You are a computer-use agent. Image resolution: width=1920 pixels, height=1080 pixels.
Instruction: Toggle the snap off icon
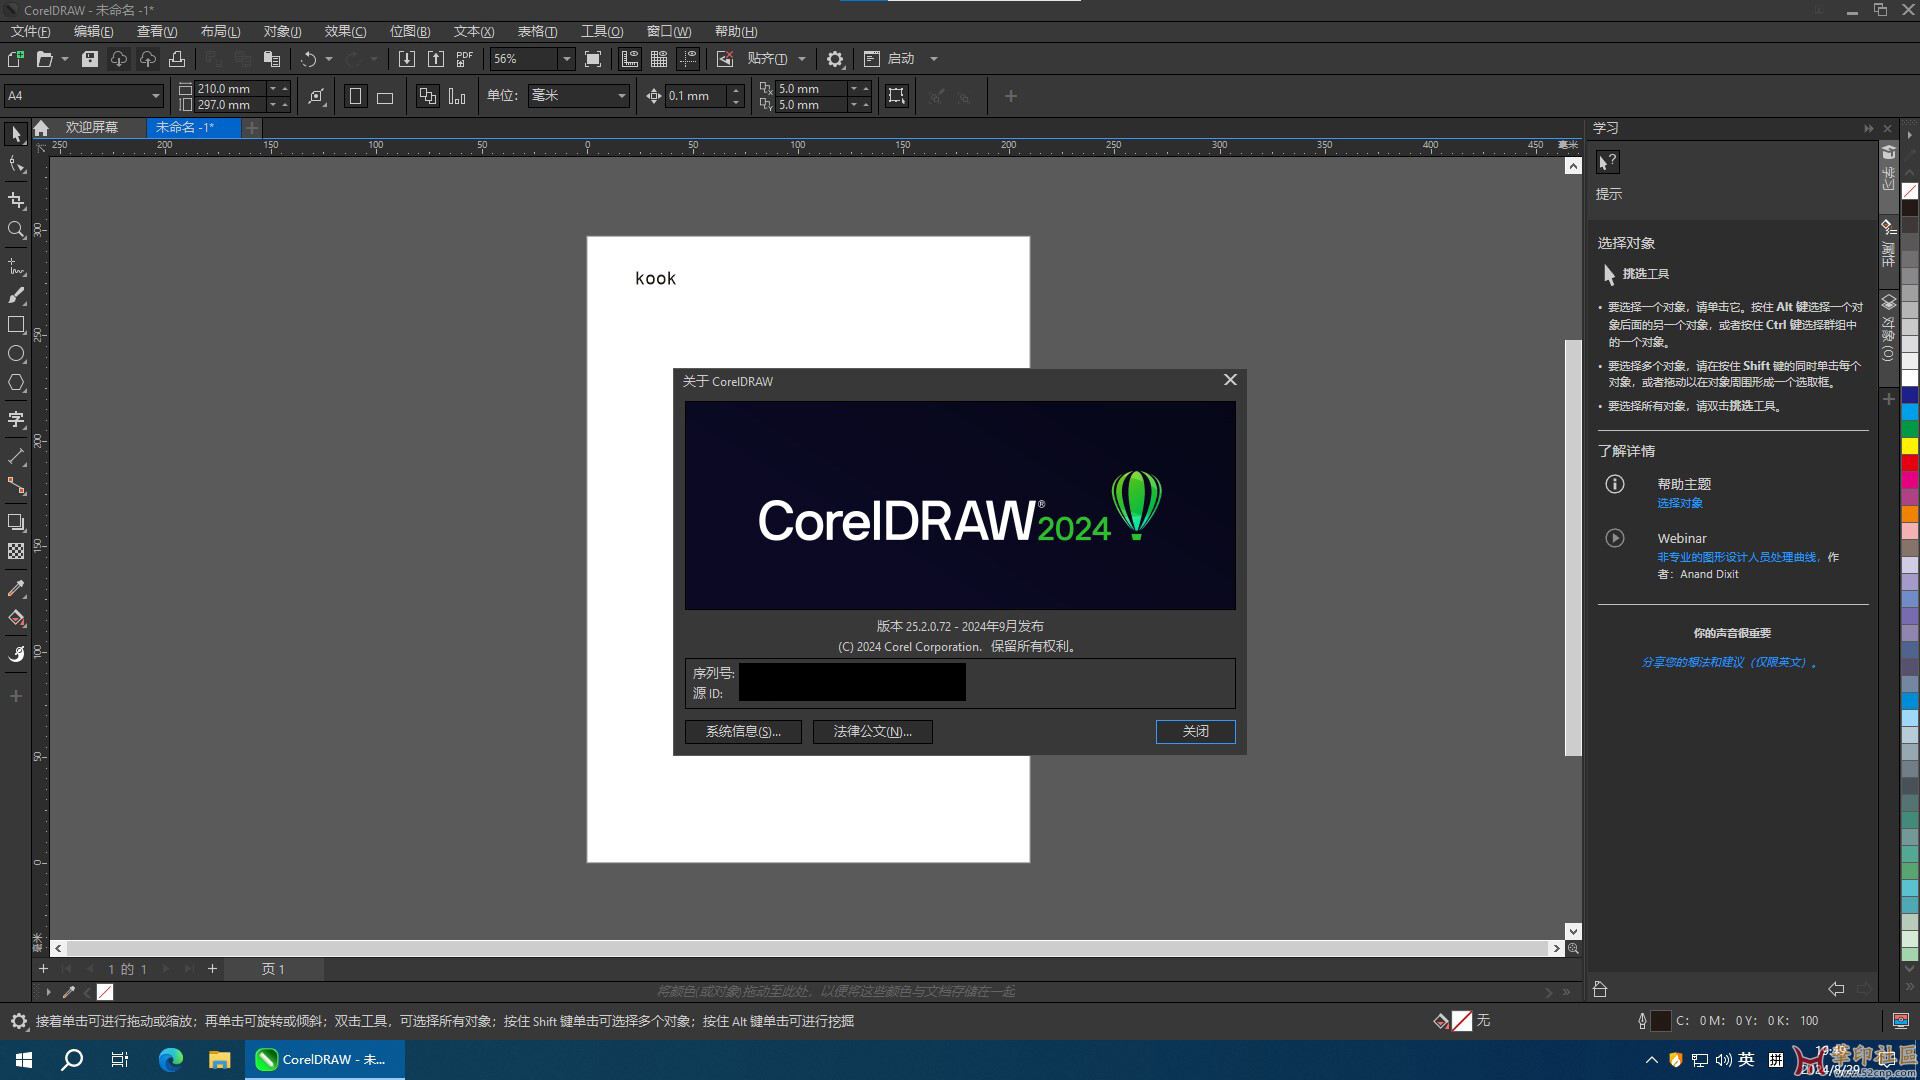[x=725, y=59]
